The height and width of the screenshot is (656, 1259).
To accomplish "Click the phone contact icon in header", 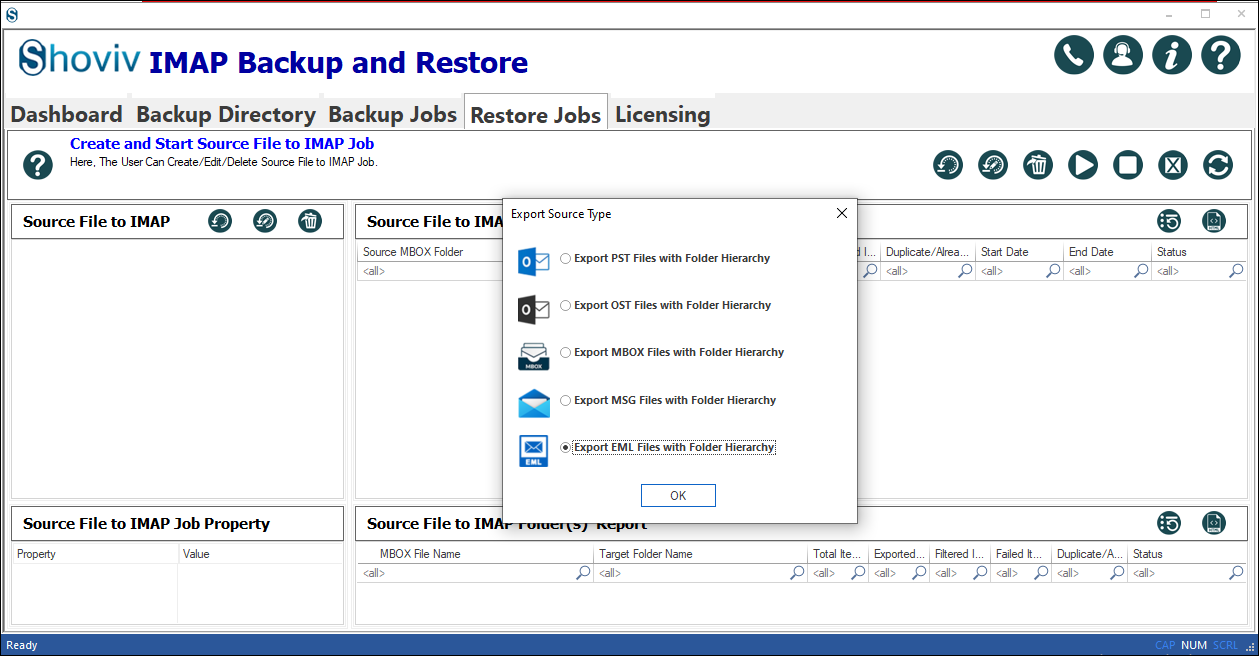I will click(x=1074, y=55).
